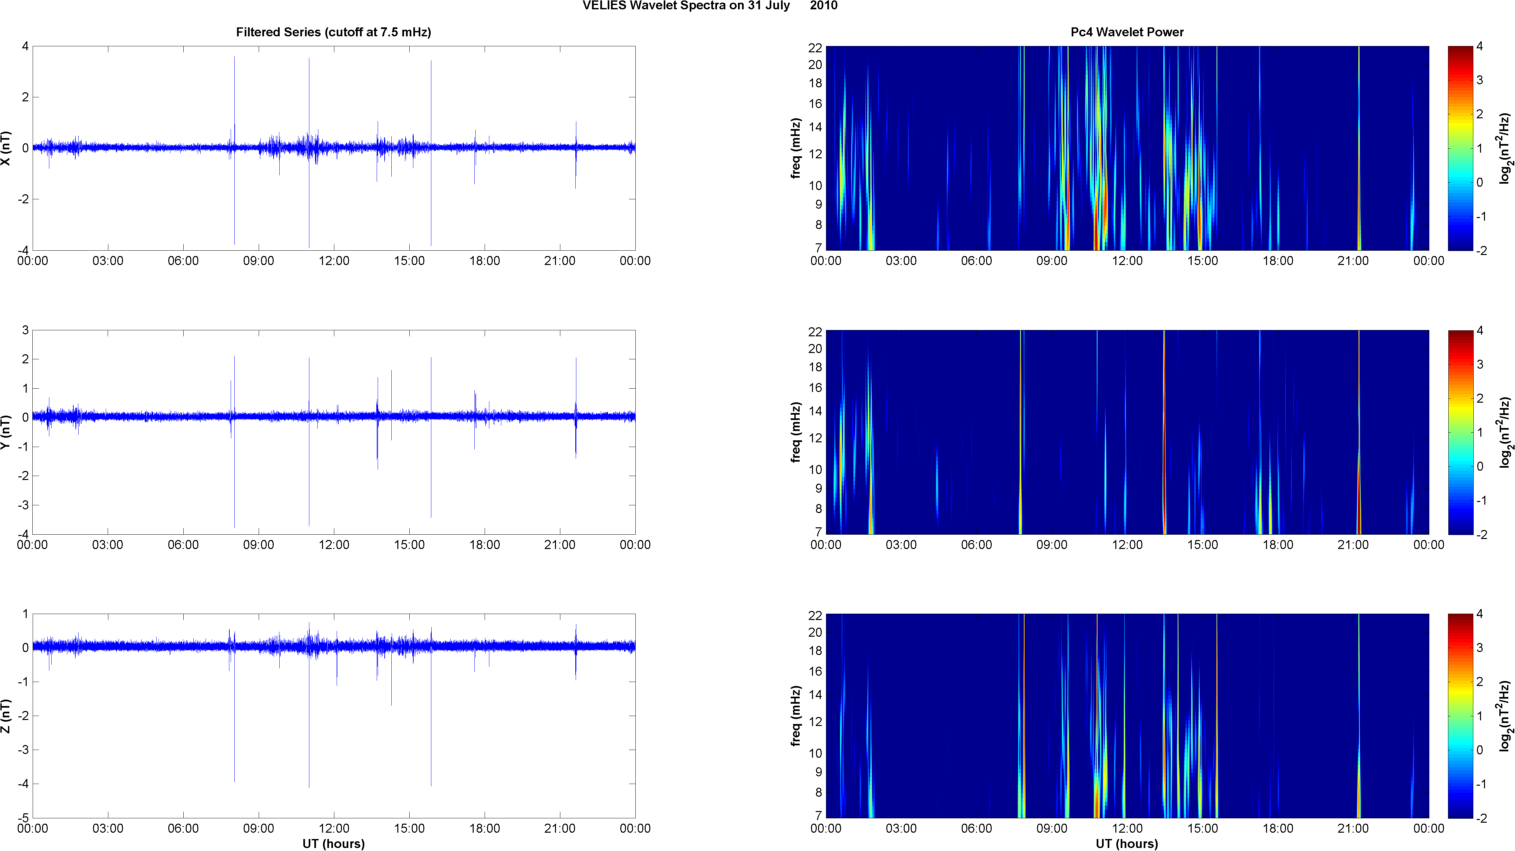1515x851 pixels.
Task: Click UT (hours) label under bottom wavelet plot
Action: (x=1127, y=843)
